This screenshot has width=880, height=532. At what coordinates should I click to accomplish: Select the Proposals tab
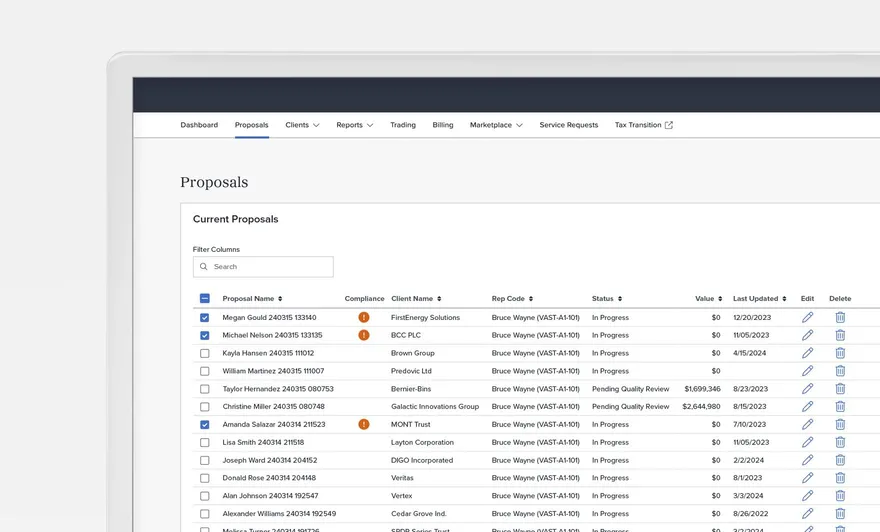251,125
